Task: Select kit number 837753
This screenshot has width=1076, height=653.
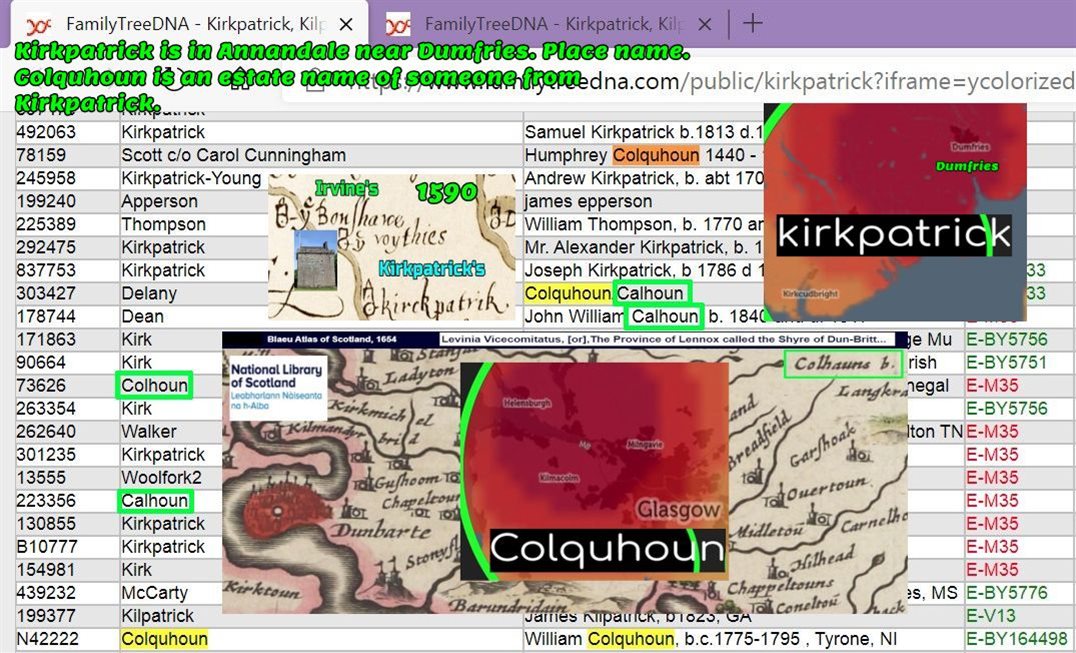Action: tap(46, 270)
